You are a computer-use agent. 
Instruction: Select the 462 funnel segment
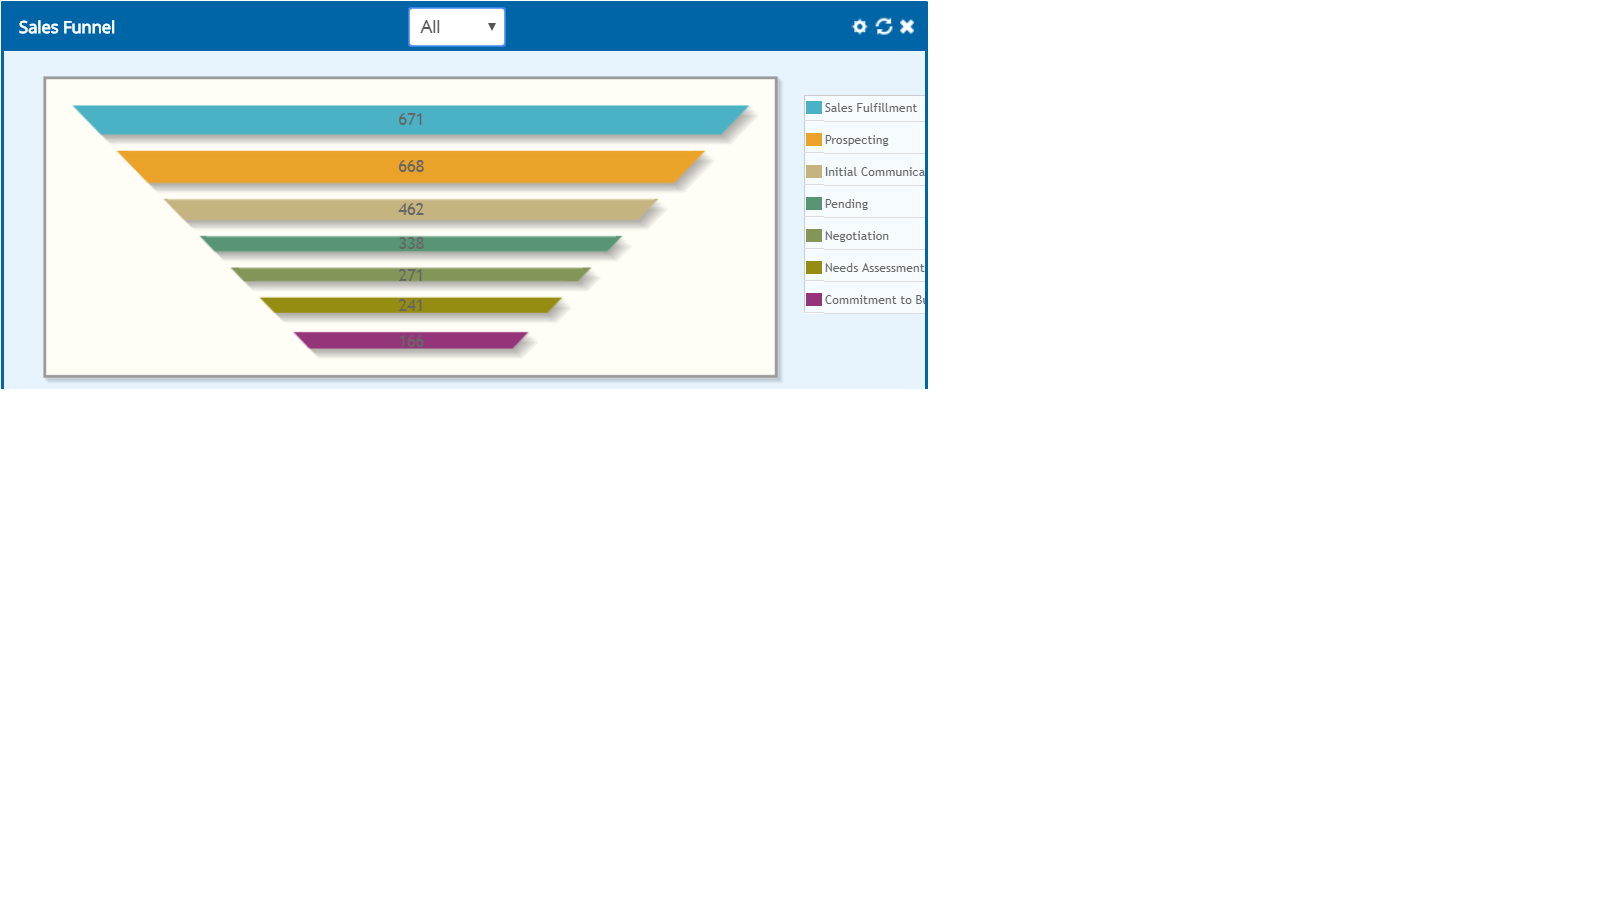[x=410, y=209]
